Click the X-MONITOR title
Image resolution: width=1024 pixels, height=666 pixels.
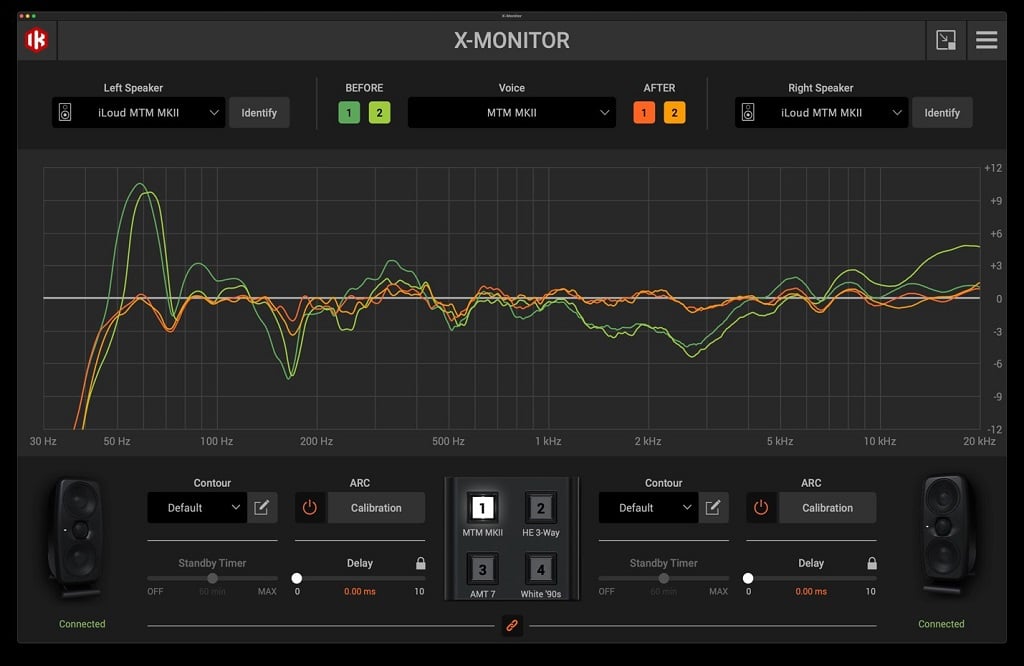click(x=512, y=40)
